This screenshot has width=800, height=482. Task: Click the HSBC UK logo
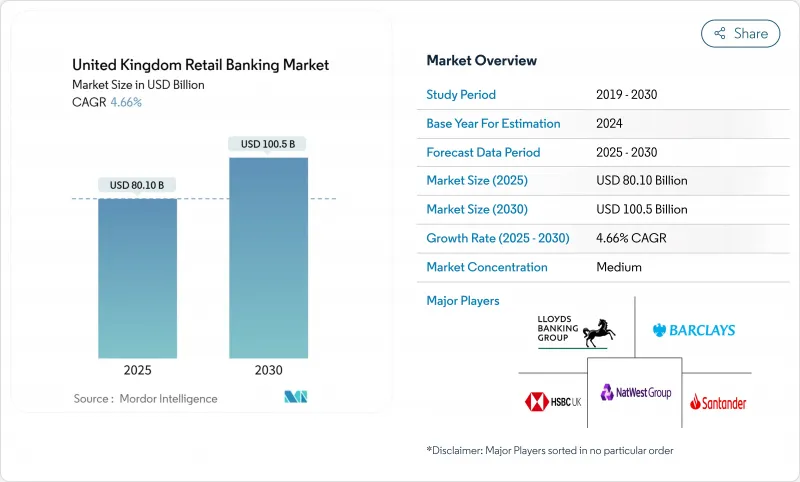coord(551,401)
